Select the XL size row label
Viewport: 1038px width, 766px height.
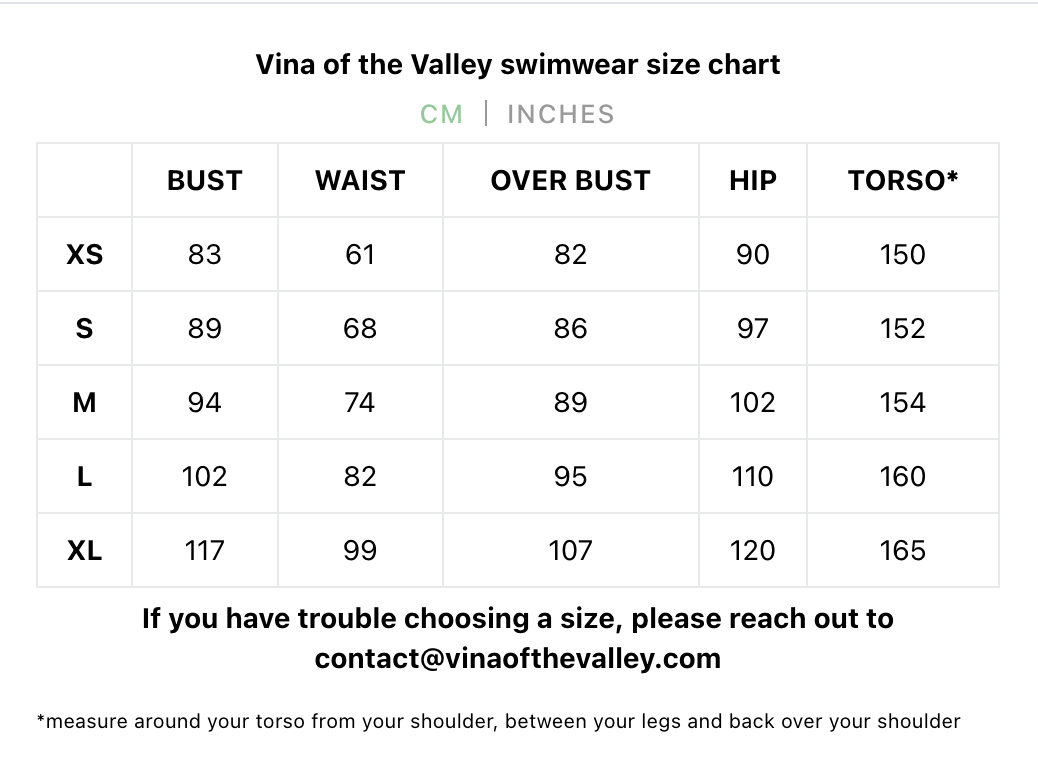click(x=85, y=551)
